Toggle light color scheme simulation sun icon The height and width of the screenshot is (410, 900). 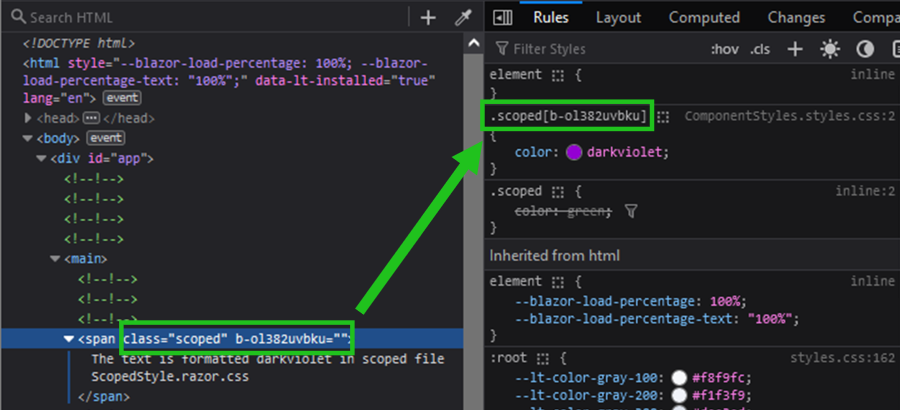coord(830,49)
